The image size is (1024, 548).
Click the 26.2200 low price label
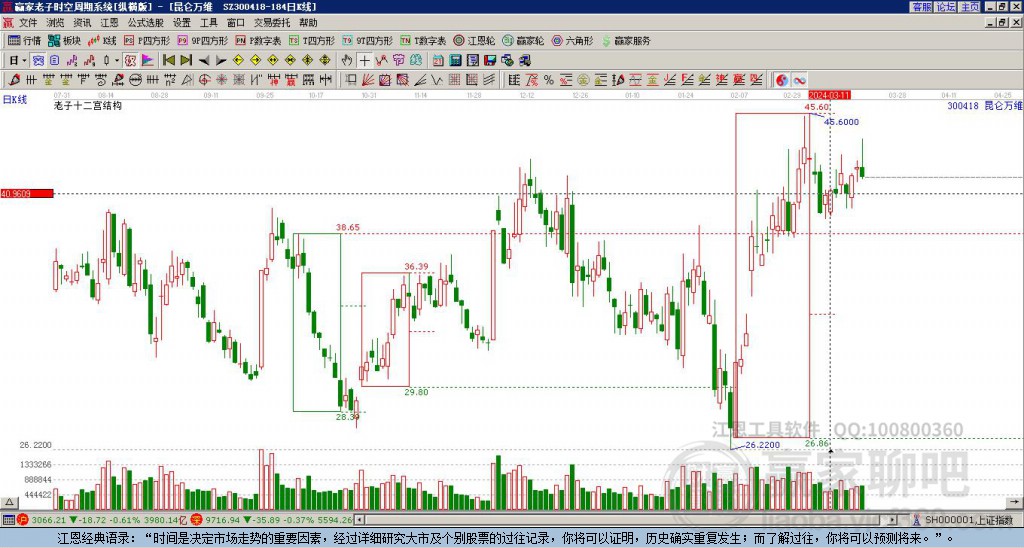(763, 445)
